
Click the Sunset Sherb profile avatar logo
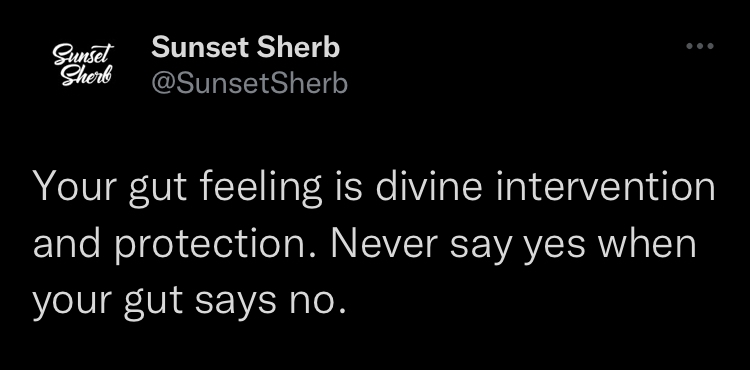[83, 65]
